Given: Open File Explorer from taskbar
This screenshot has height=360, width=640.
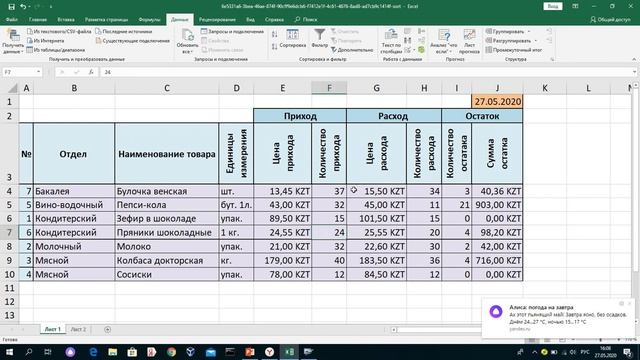Looking at the screenshot, I should 112,352.
